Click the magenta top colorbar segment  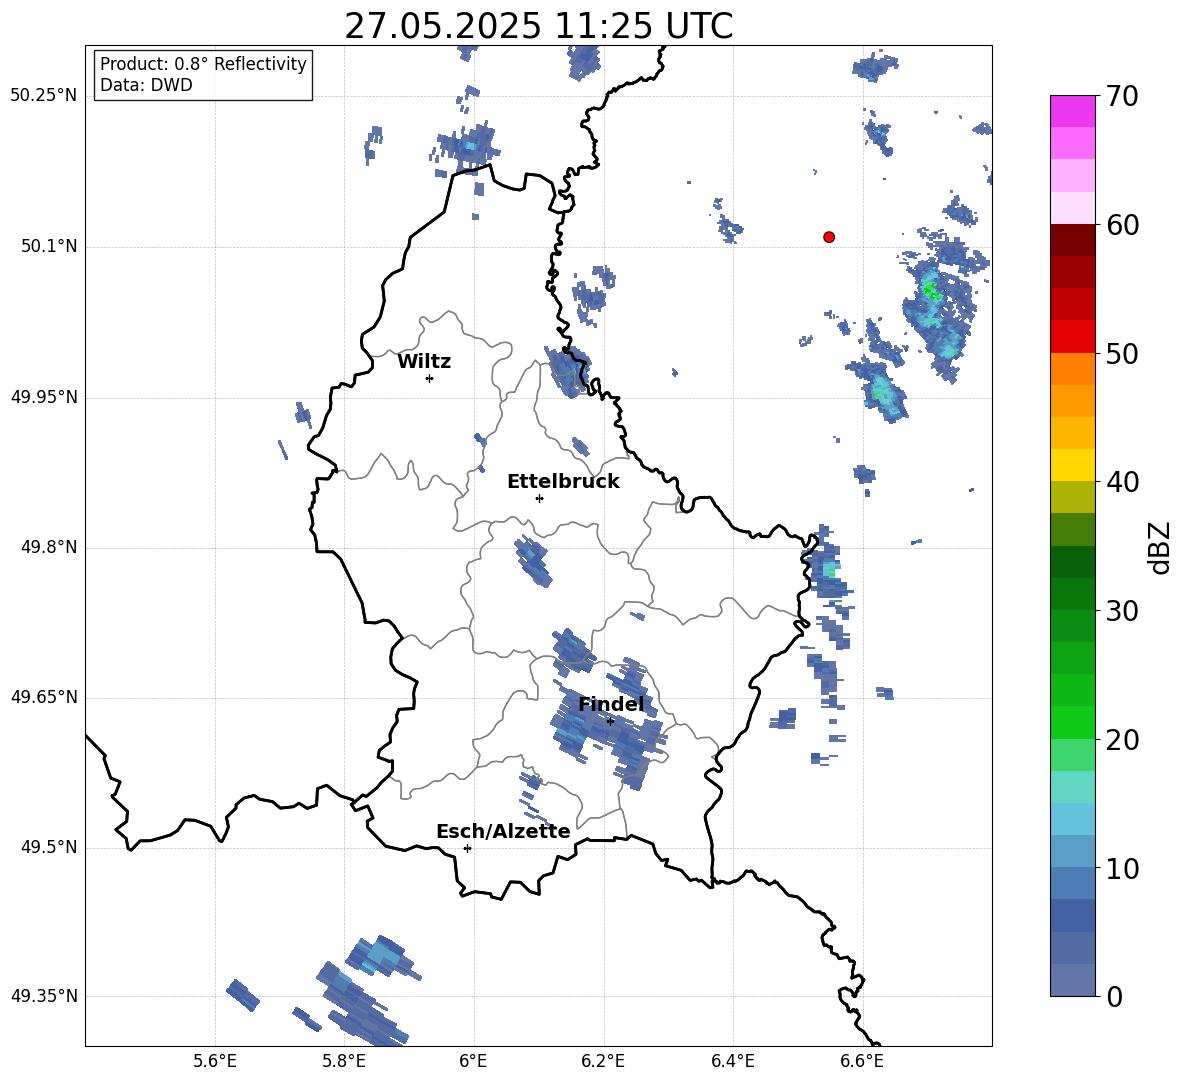(1072, 111)
